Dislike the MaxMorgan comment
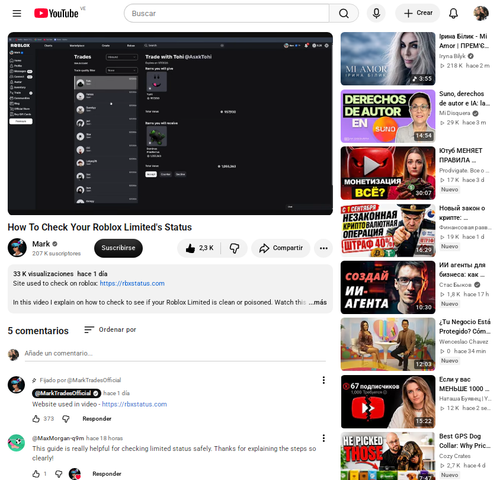The image size is (500, 480). pyautogui.click(x=59, y=474)
